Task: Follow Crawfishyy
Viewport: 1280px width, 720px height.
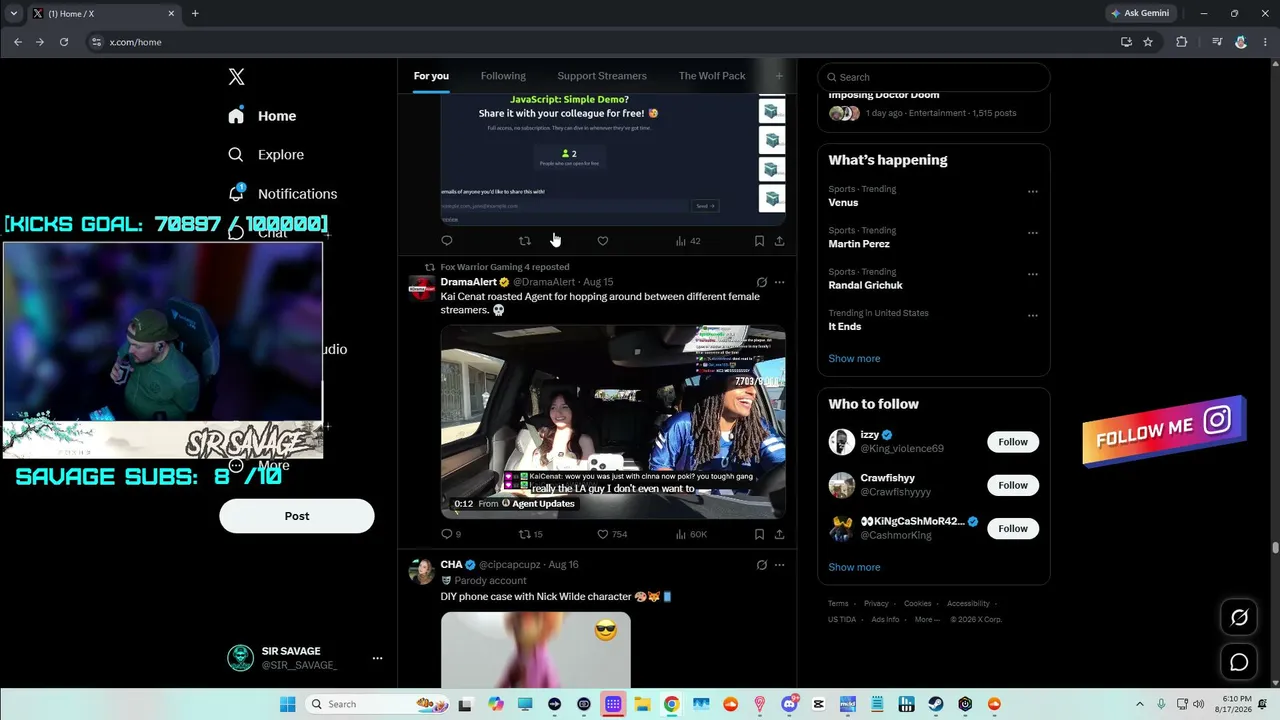Action: pos(1013,485)
